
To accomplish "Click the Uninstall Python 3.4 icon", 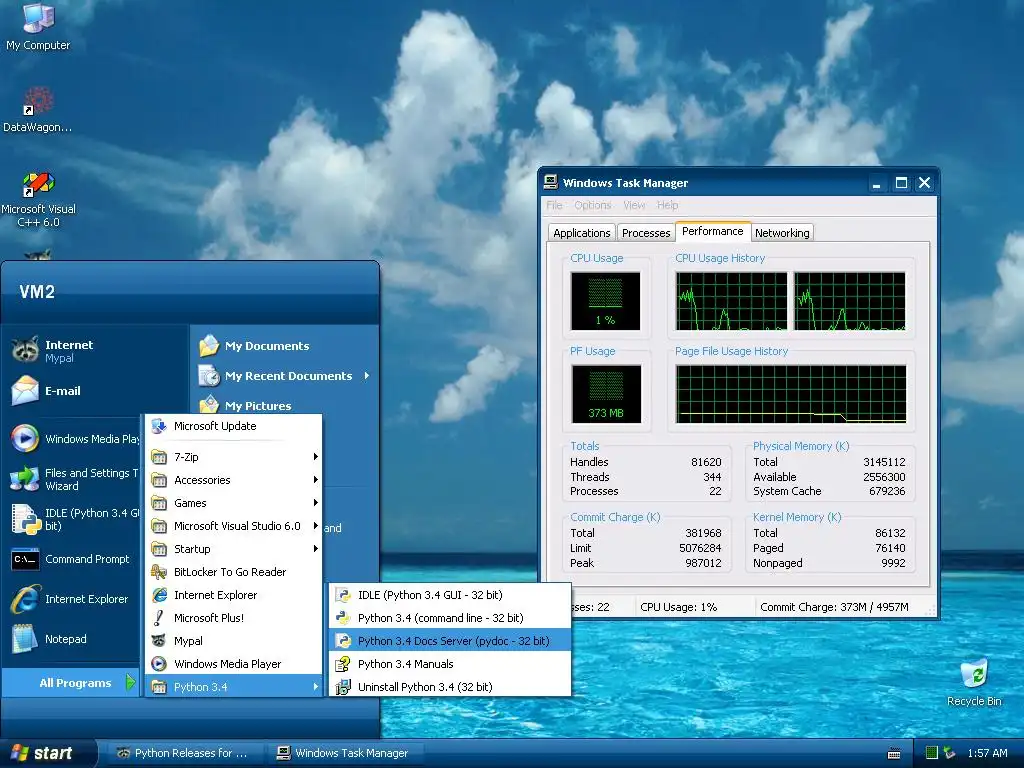I will coord(343,687).
